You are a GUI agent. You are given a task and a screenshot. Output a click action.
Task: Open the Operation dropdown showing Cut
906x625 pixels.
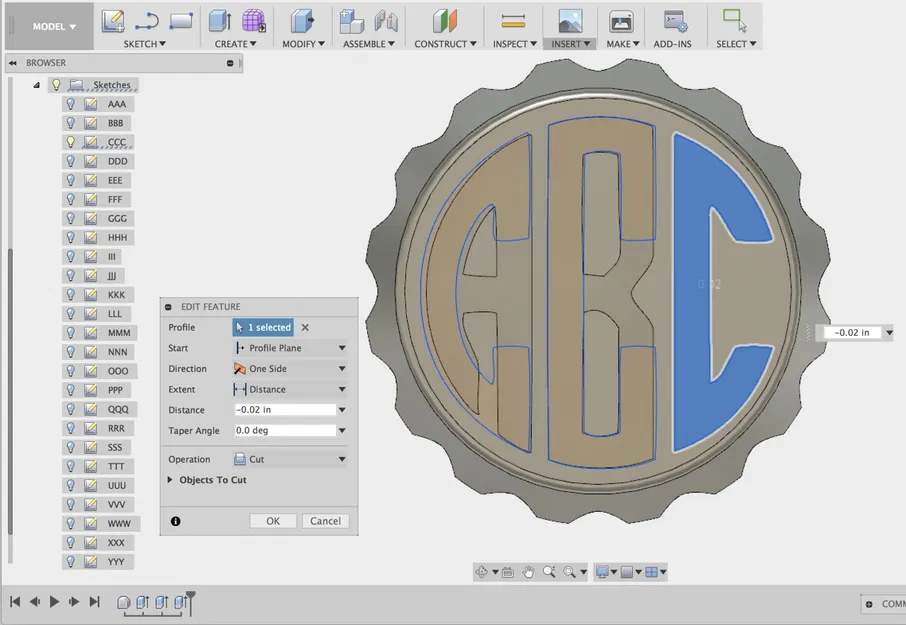289,459
